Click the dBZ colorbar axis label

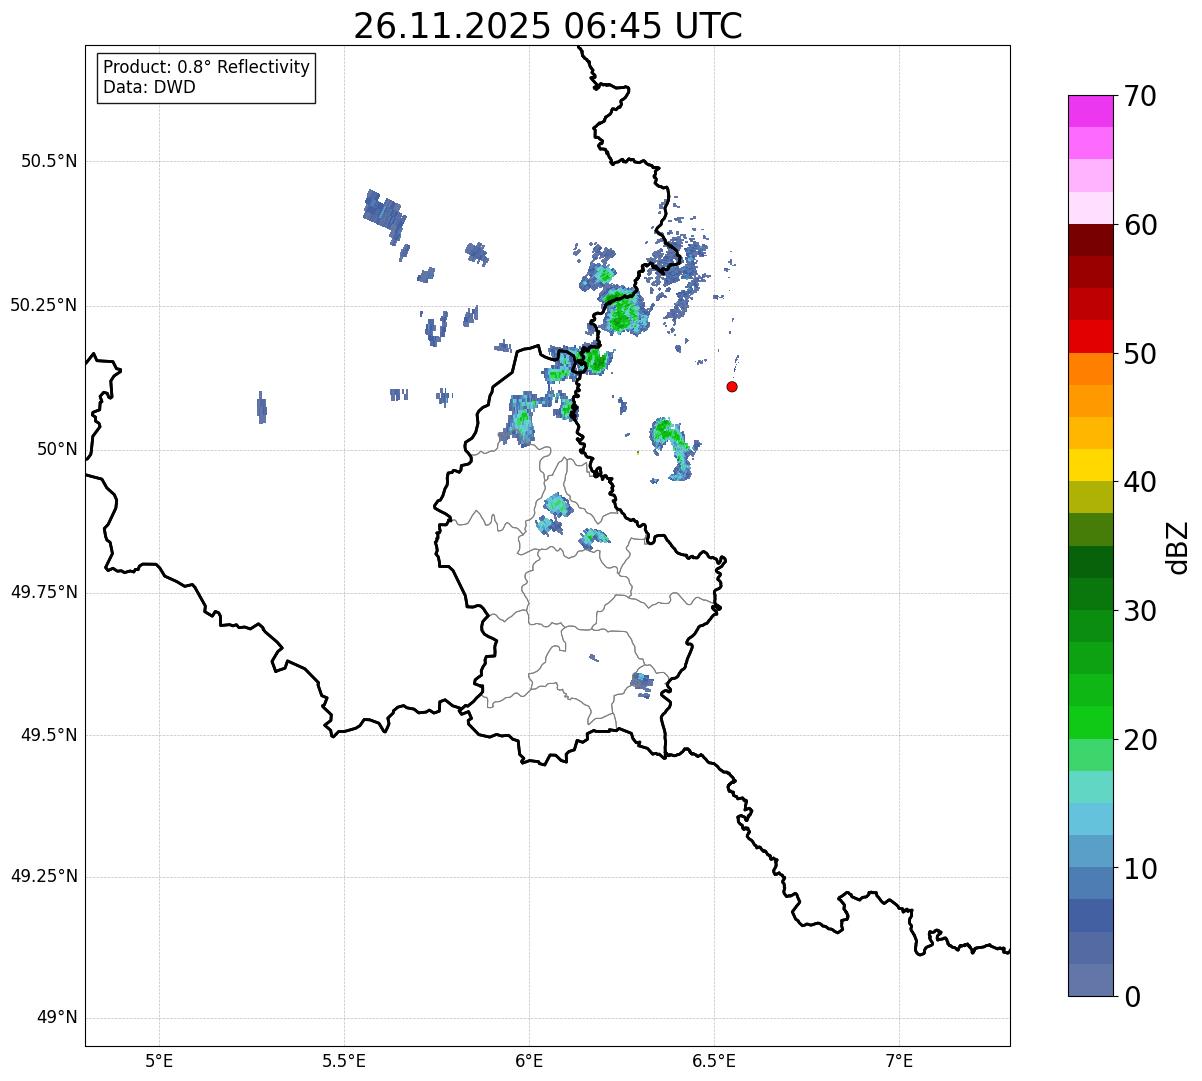click(x=1178, y=547)
